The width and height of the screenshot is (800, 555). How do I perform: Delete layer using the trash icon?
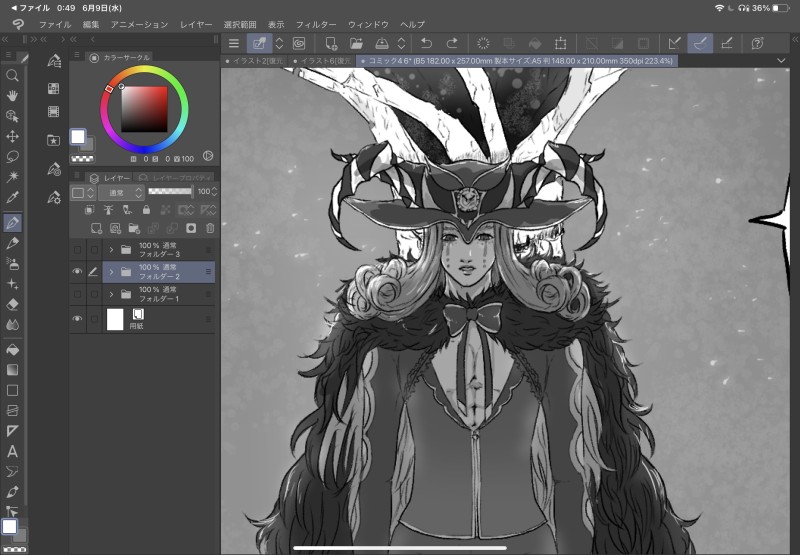coord(208,228)
